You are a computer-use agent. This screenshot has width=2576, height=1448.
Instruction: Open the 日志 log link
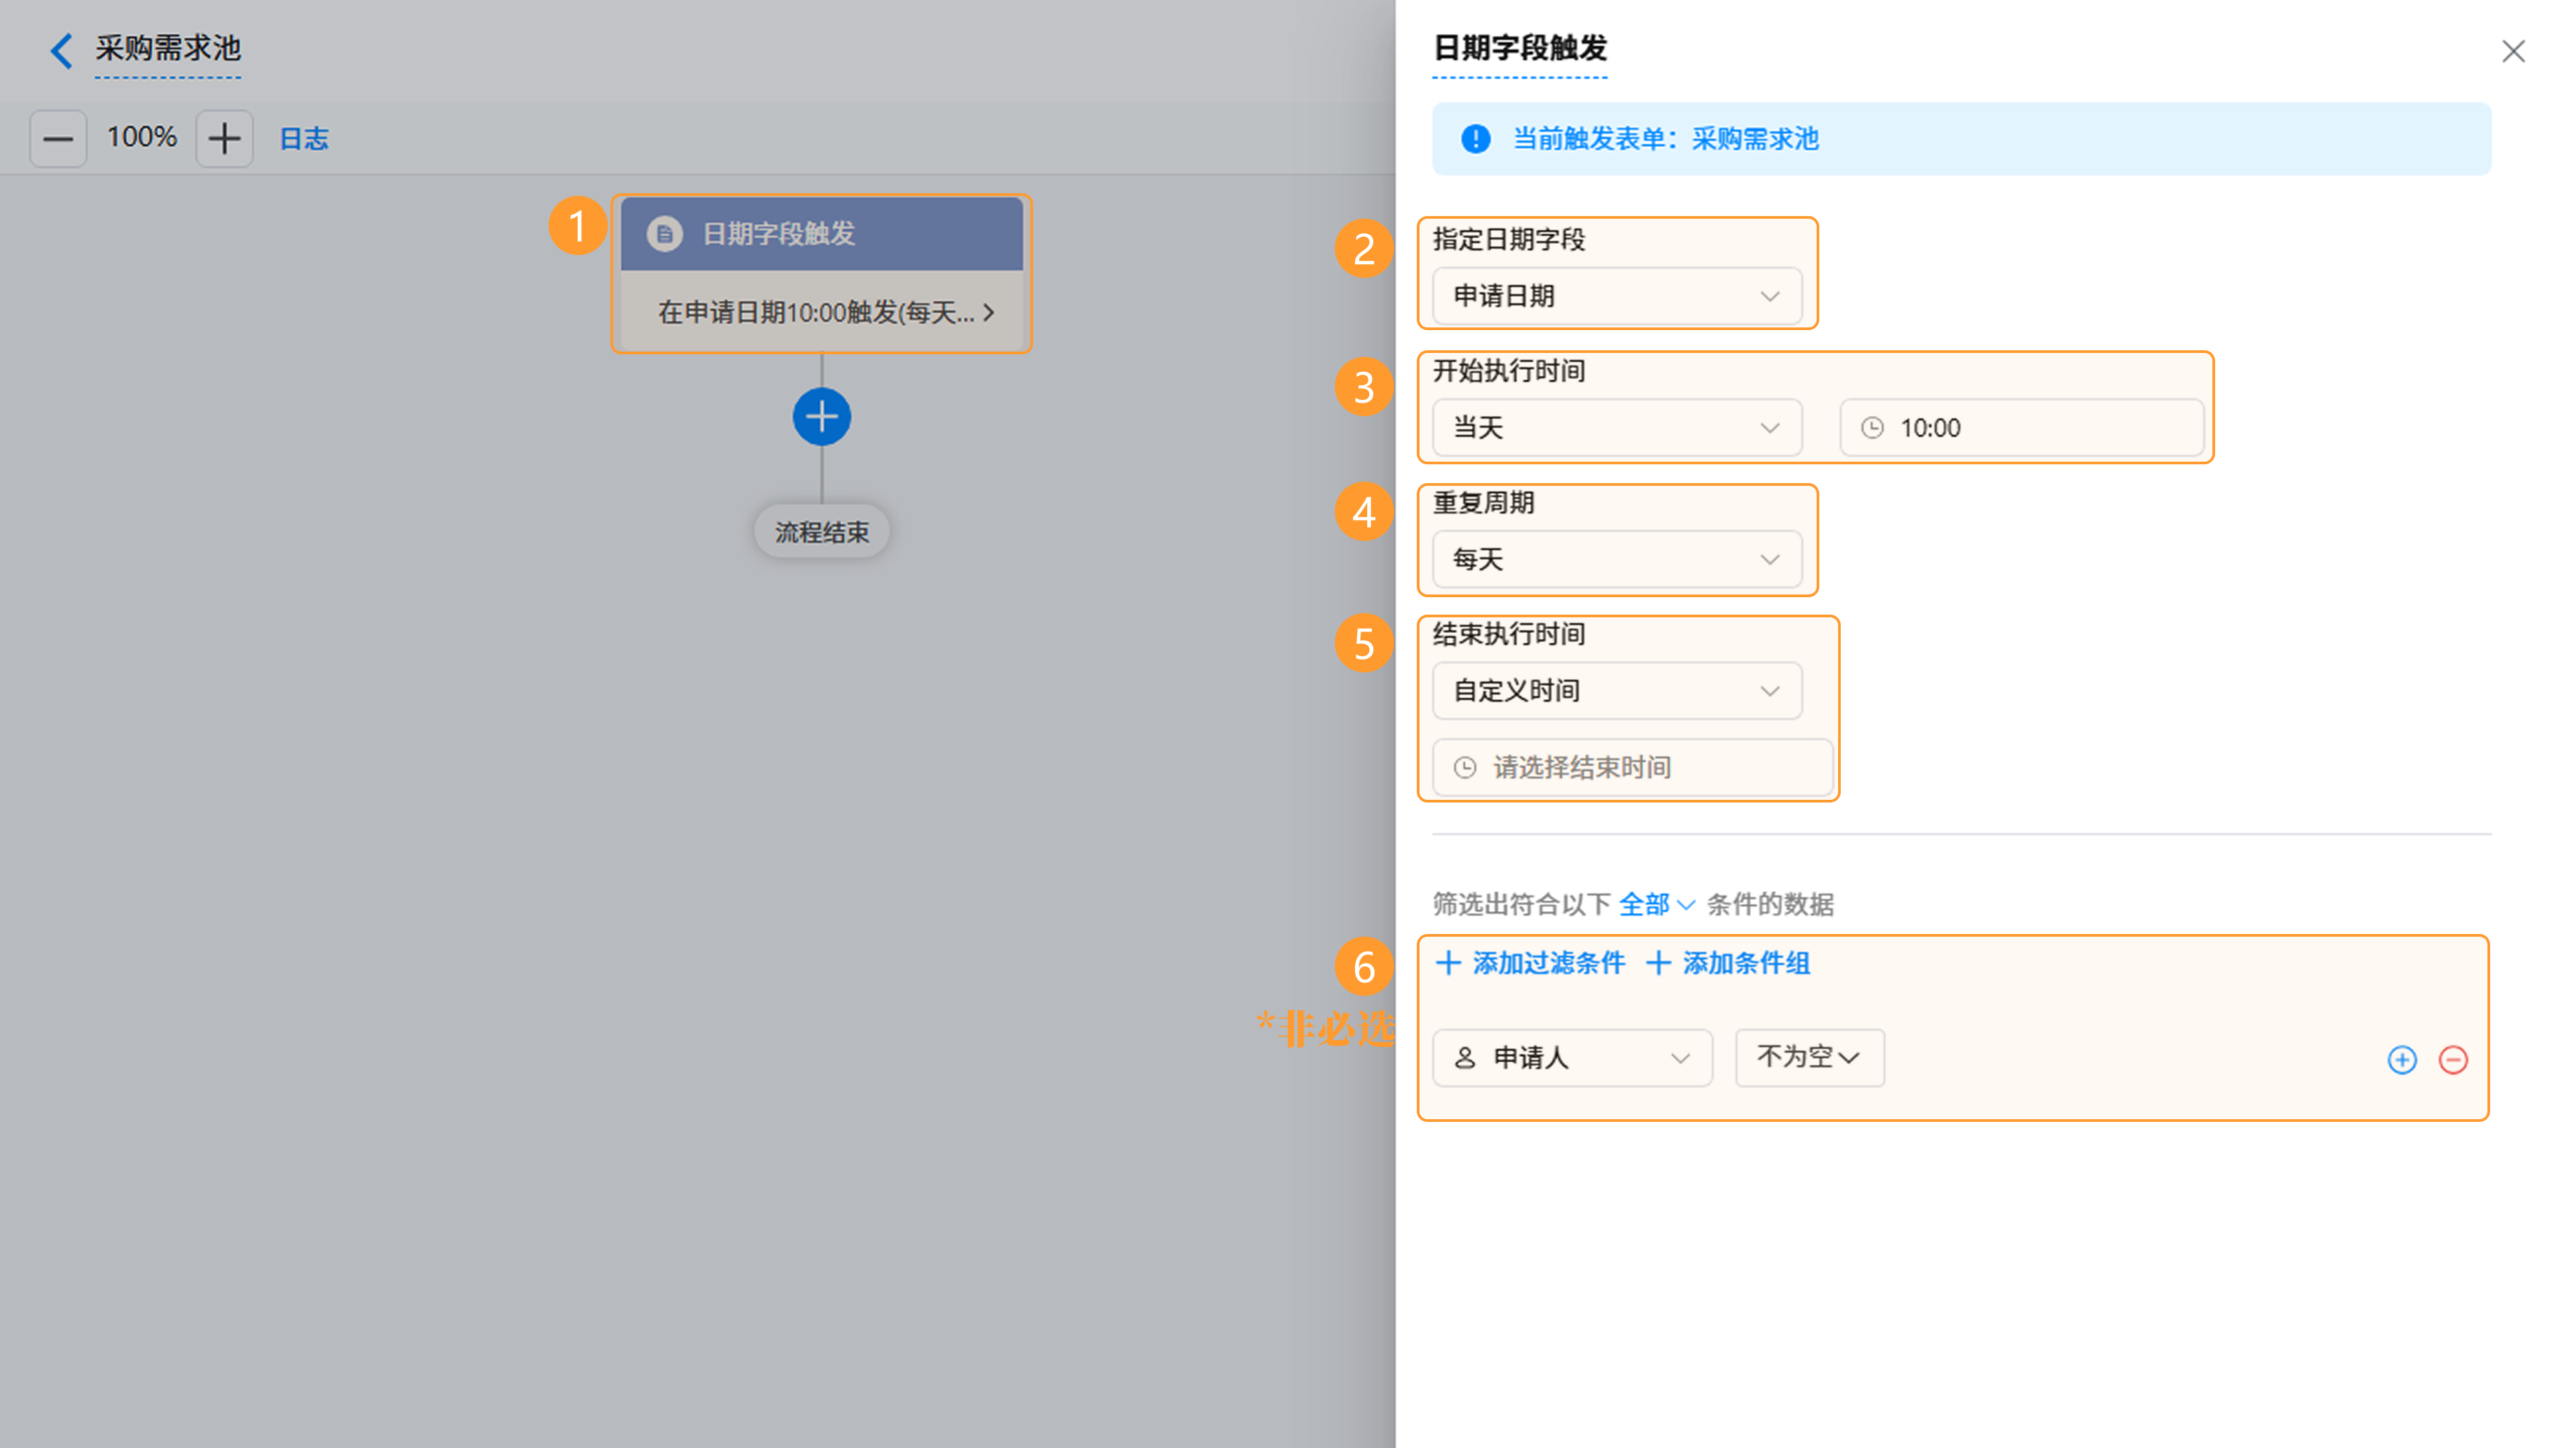point(304,138)
